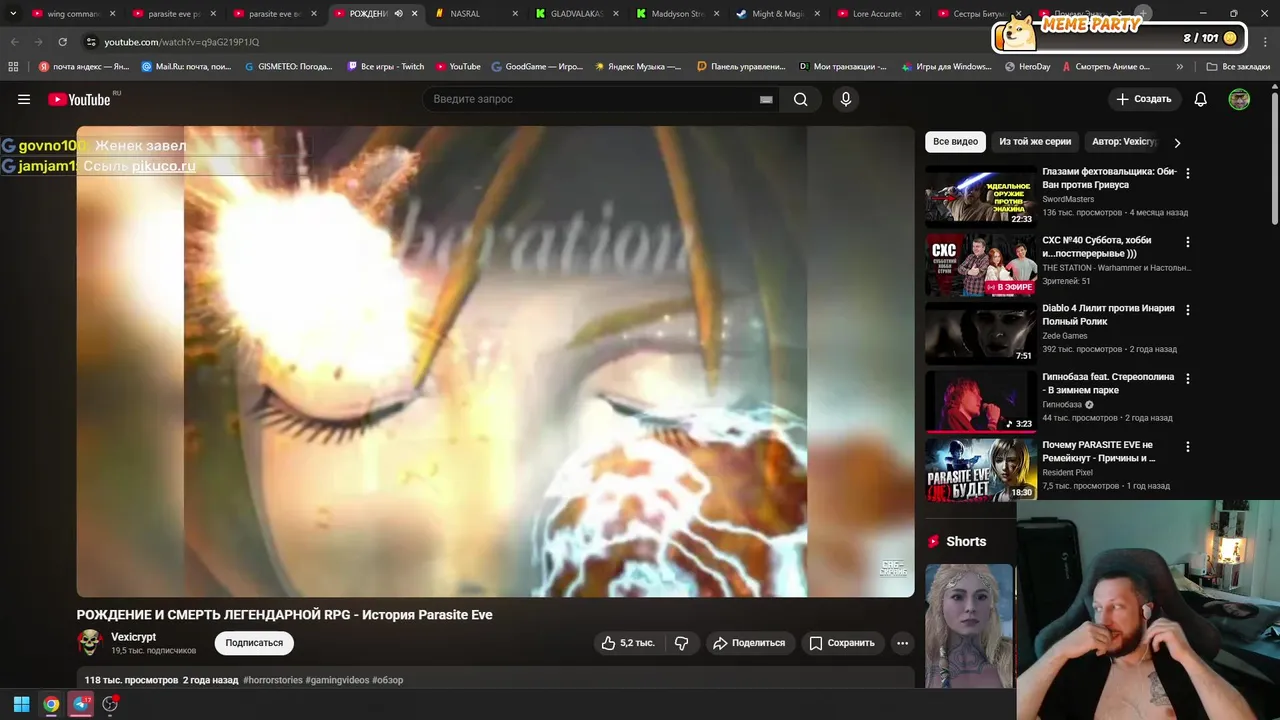
Task: Open the on-screen keyboard icon in search box
Action: (766, 99)
